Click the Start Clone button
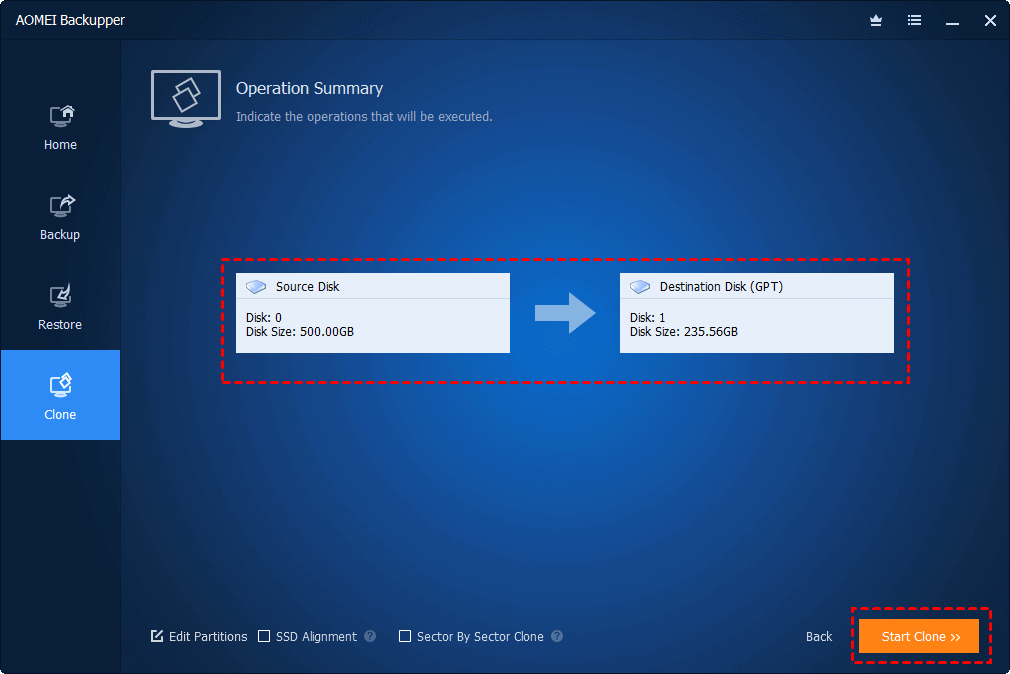Screen dimensions: 1010x674 (919, 637)
